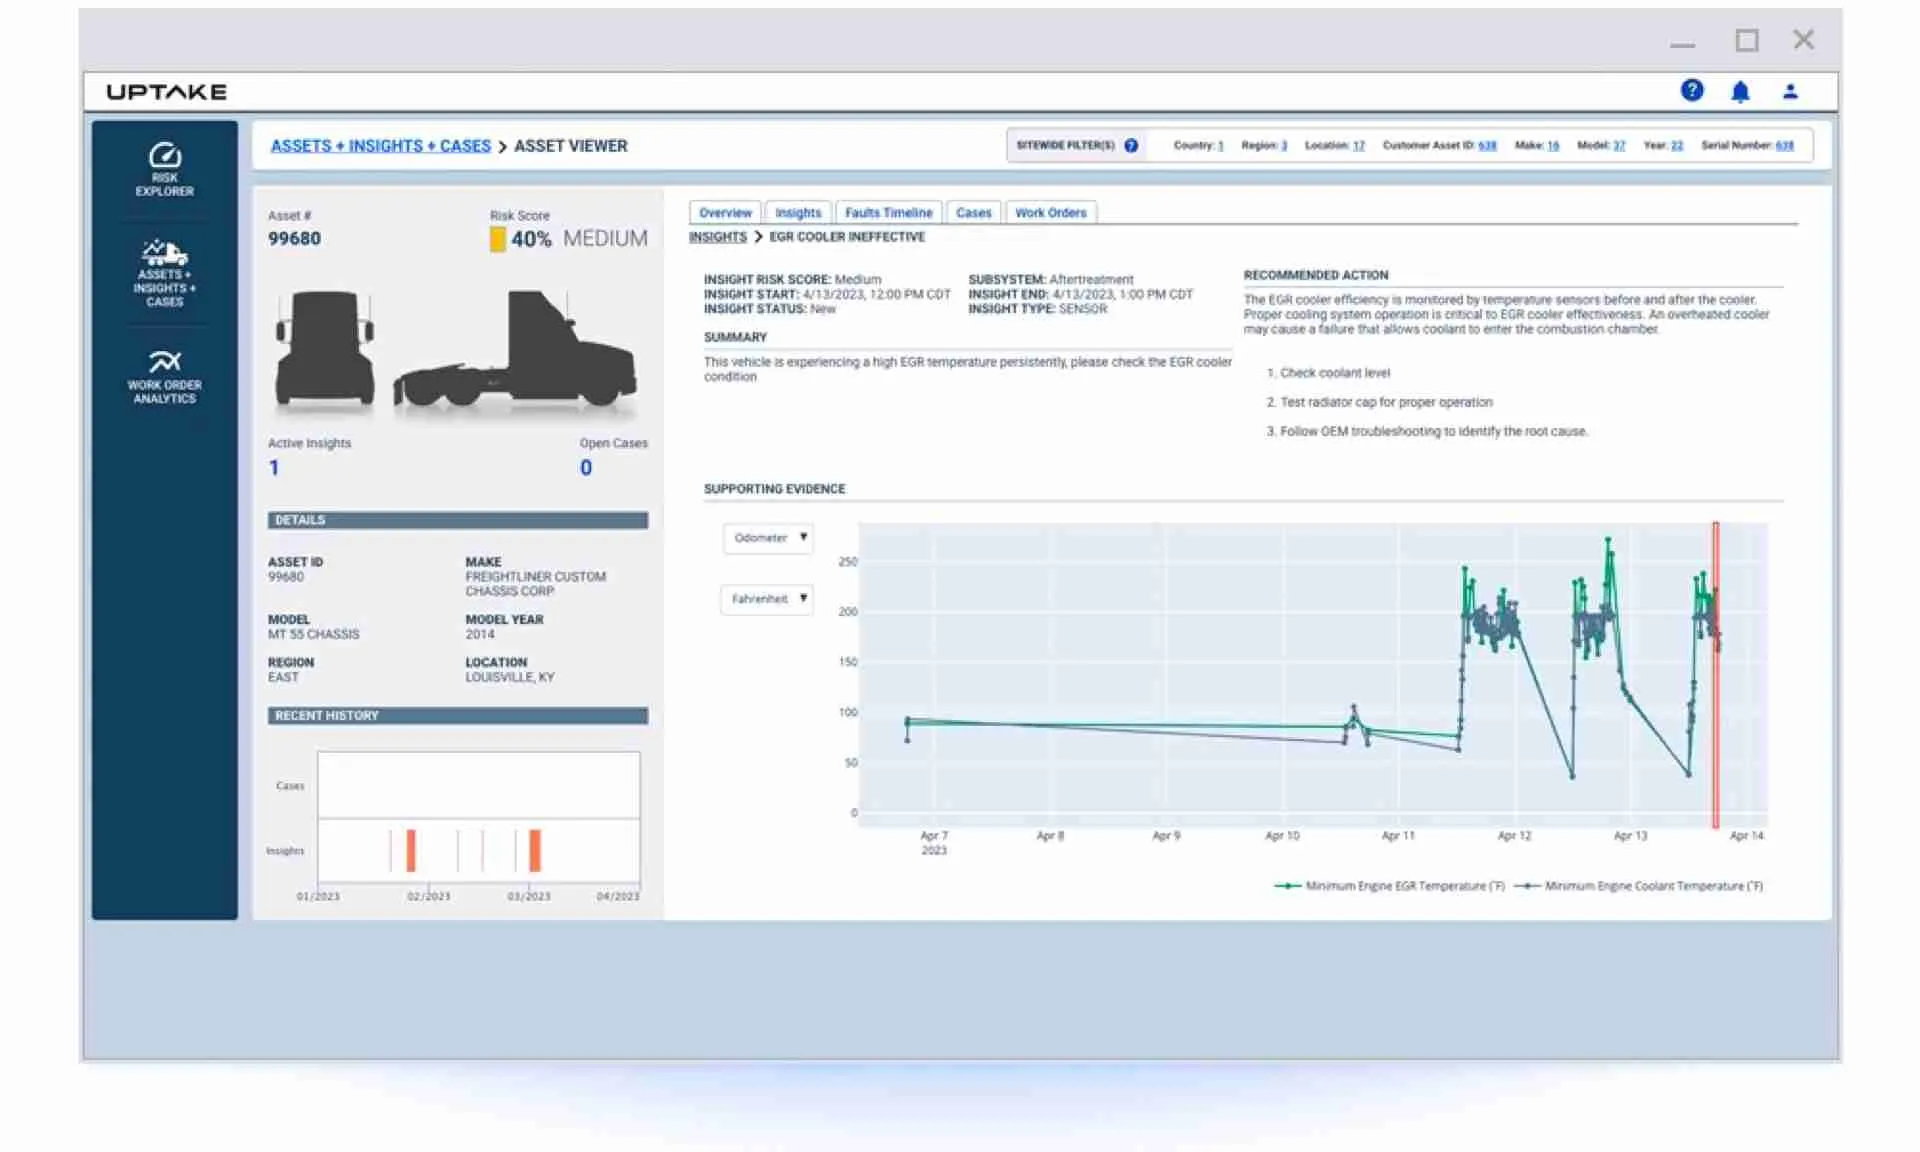The height and width of the screenshot is (1152, 1920).
Task: Click the Apr 12 x-axis label
Action: click(x=1514, y=836)
